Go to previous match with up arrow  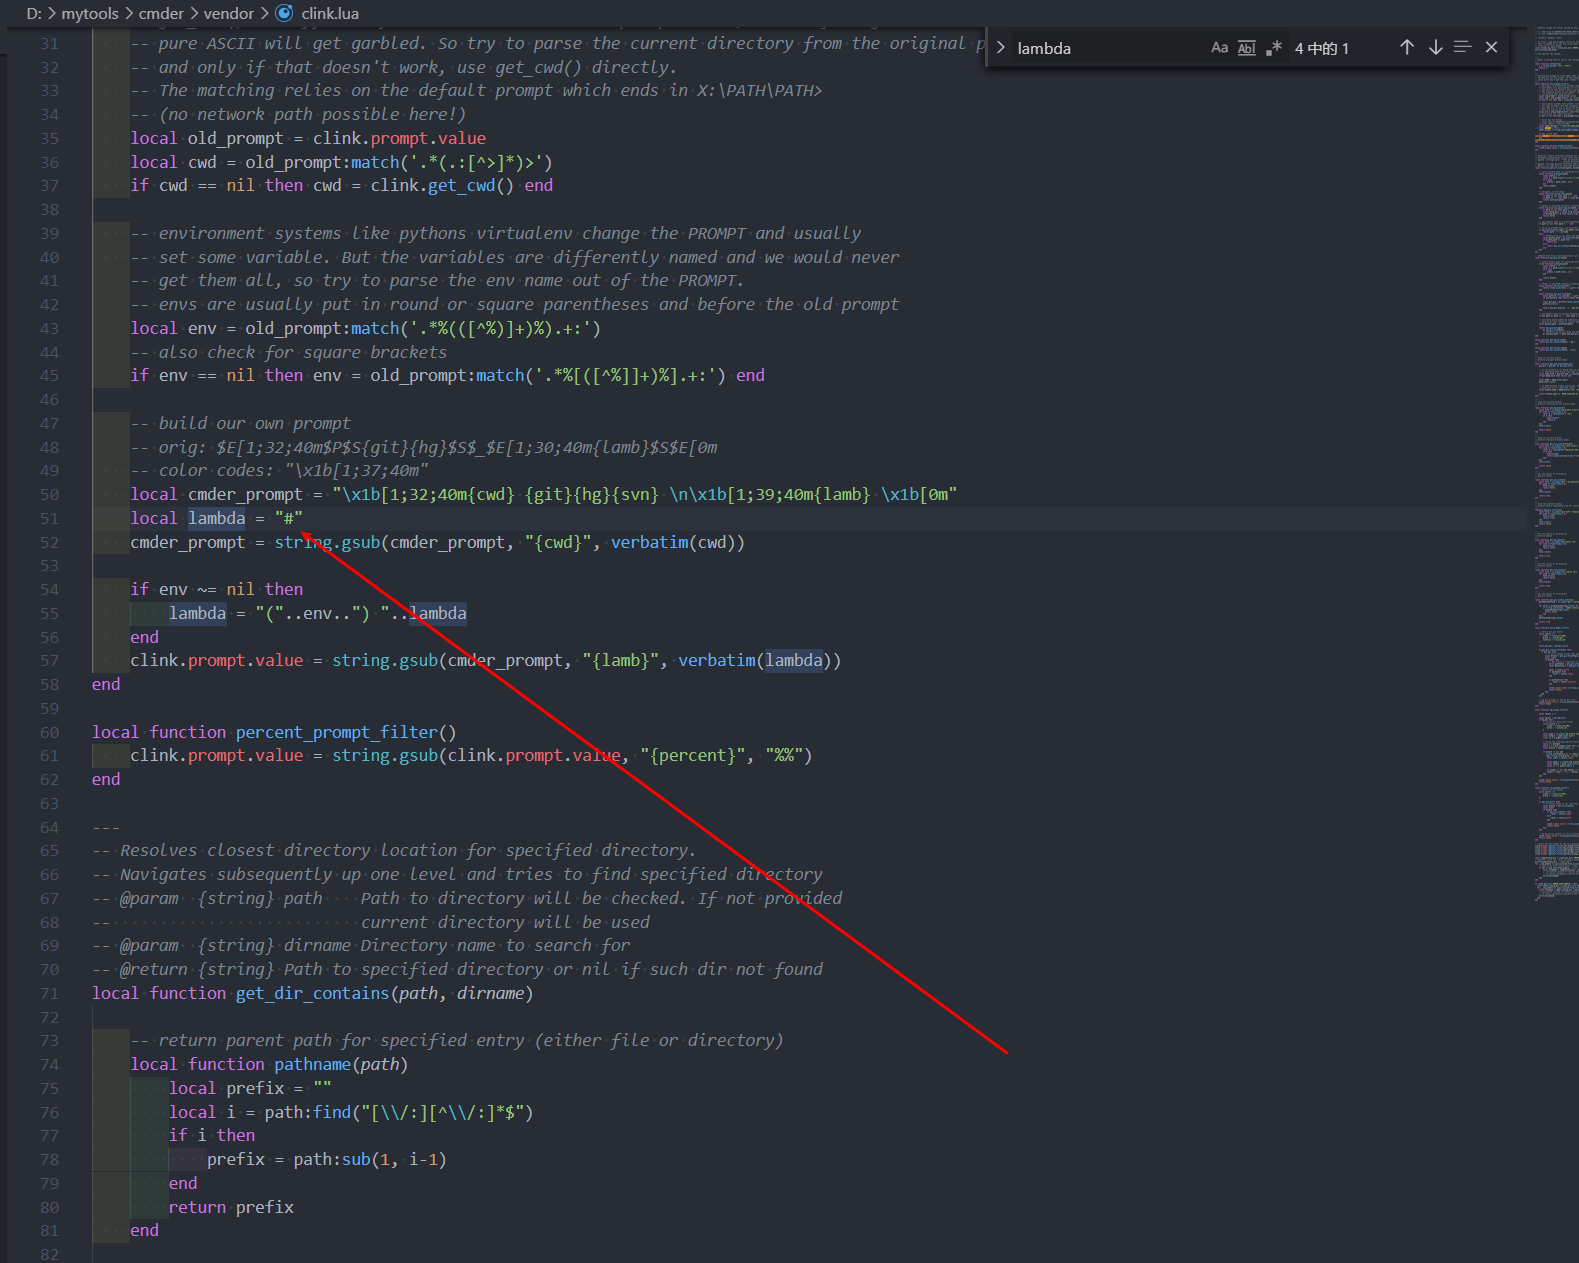point(1407,48)
